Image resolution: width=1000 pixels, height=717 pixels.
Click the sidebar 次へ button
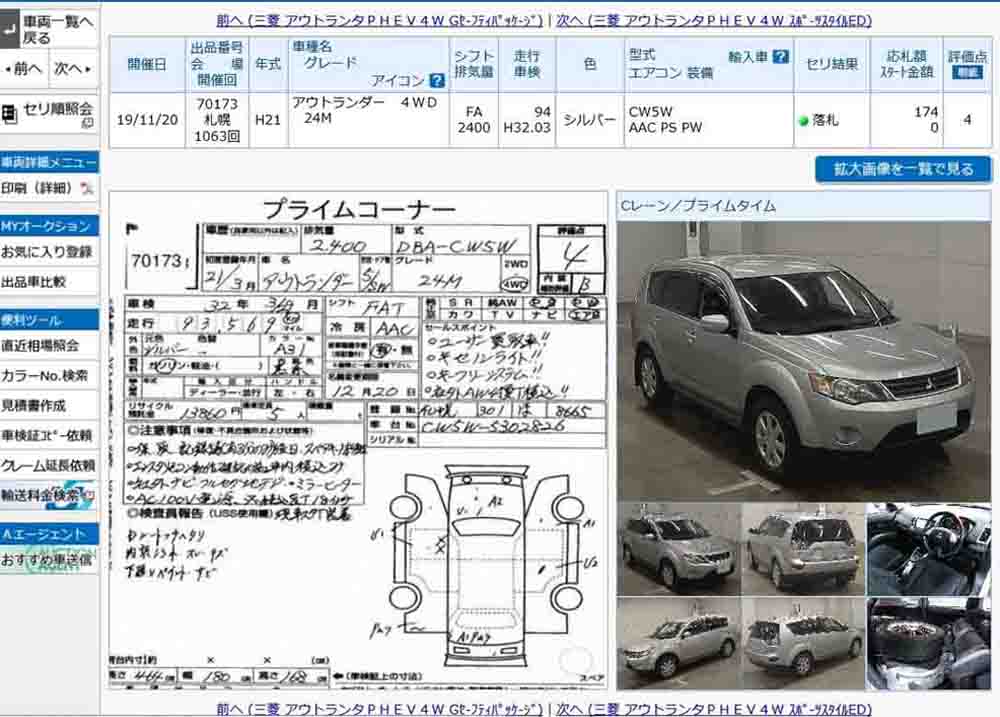click(x=73, y=68)
